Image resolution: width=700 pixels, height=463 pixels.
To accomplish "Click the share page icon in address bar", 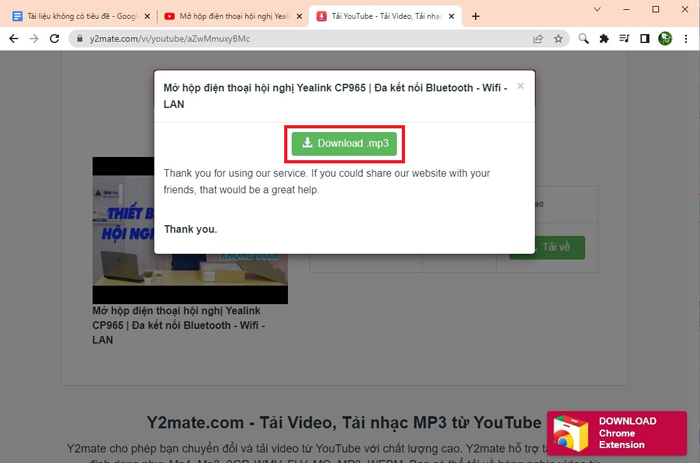I will 538,39.
